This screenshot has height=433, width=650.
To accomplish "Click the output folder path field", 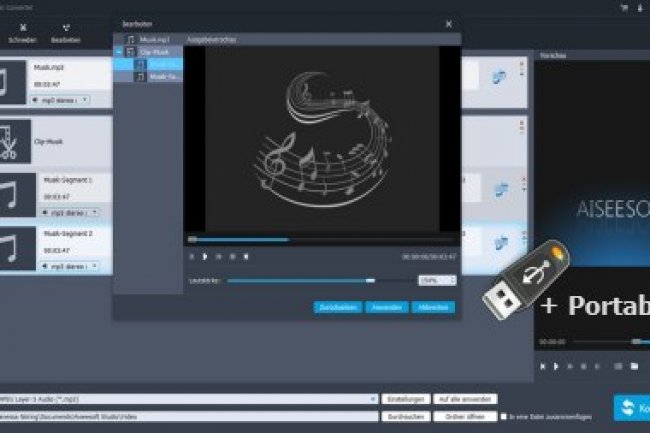I will (189, 416).
